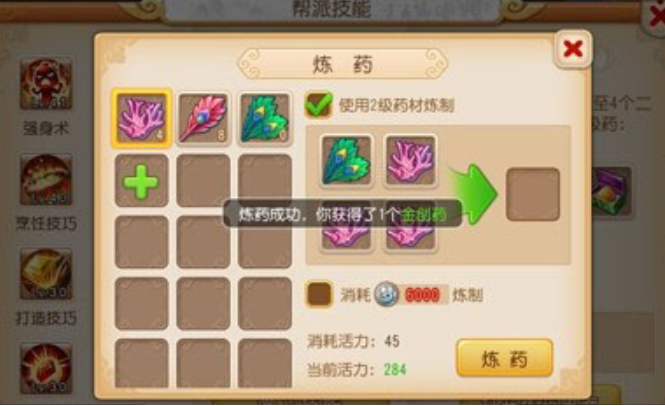Remove the pink coral from top recipe slot
665x406 pixels.
pos(410,161)
